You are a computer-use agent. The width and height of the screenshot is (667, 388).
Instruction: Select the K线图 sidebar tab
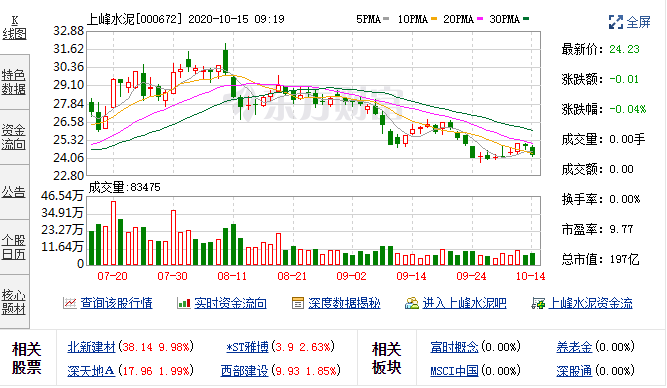click(14, 28)
